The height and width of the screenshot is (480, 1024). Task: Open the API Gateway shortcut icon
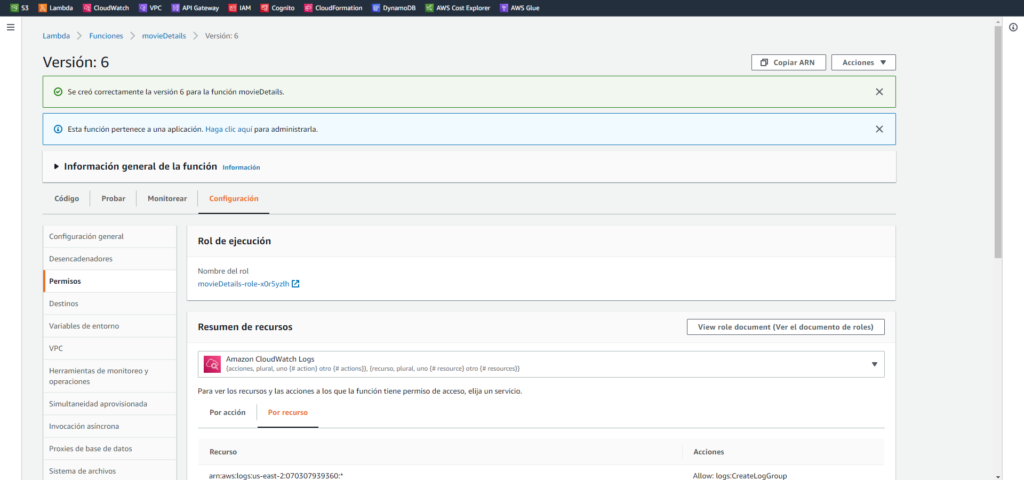175,8
